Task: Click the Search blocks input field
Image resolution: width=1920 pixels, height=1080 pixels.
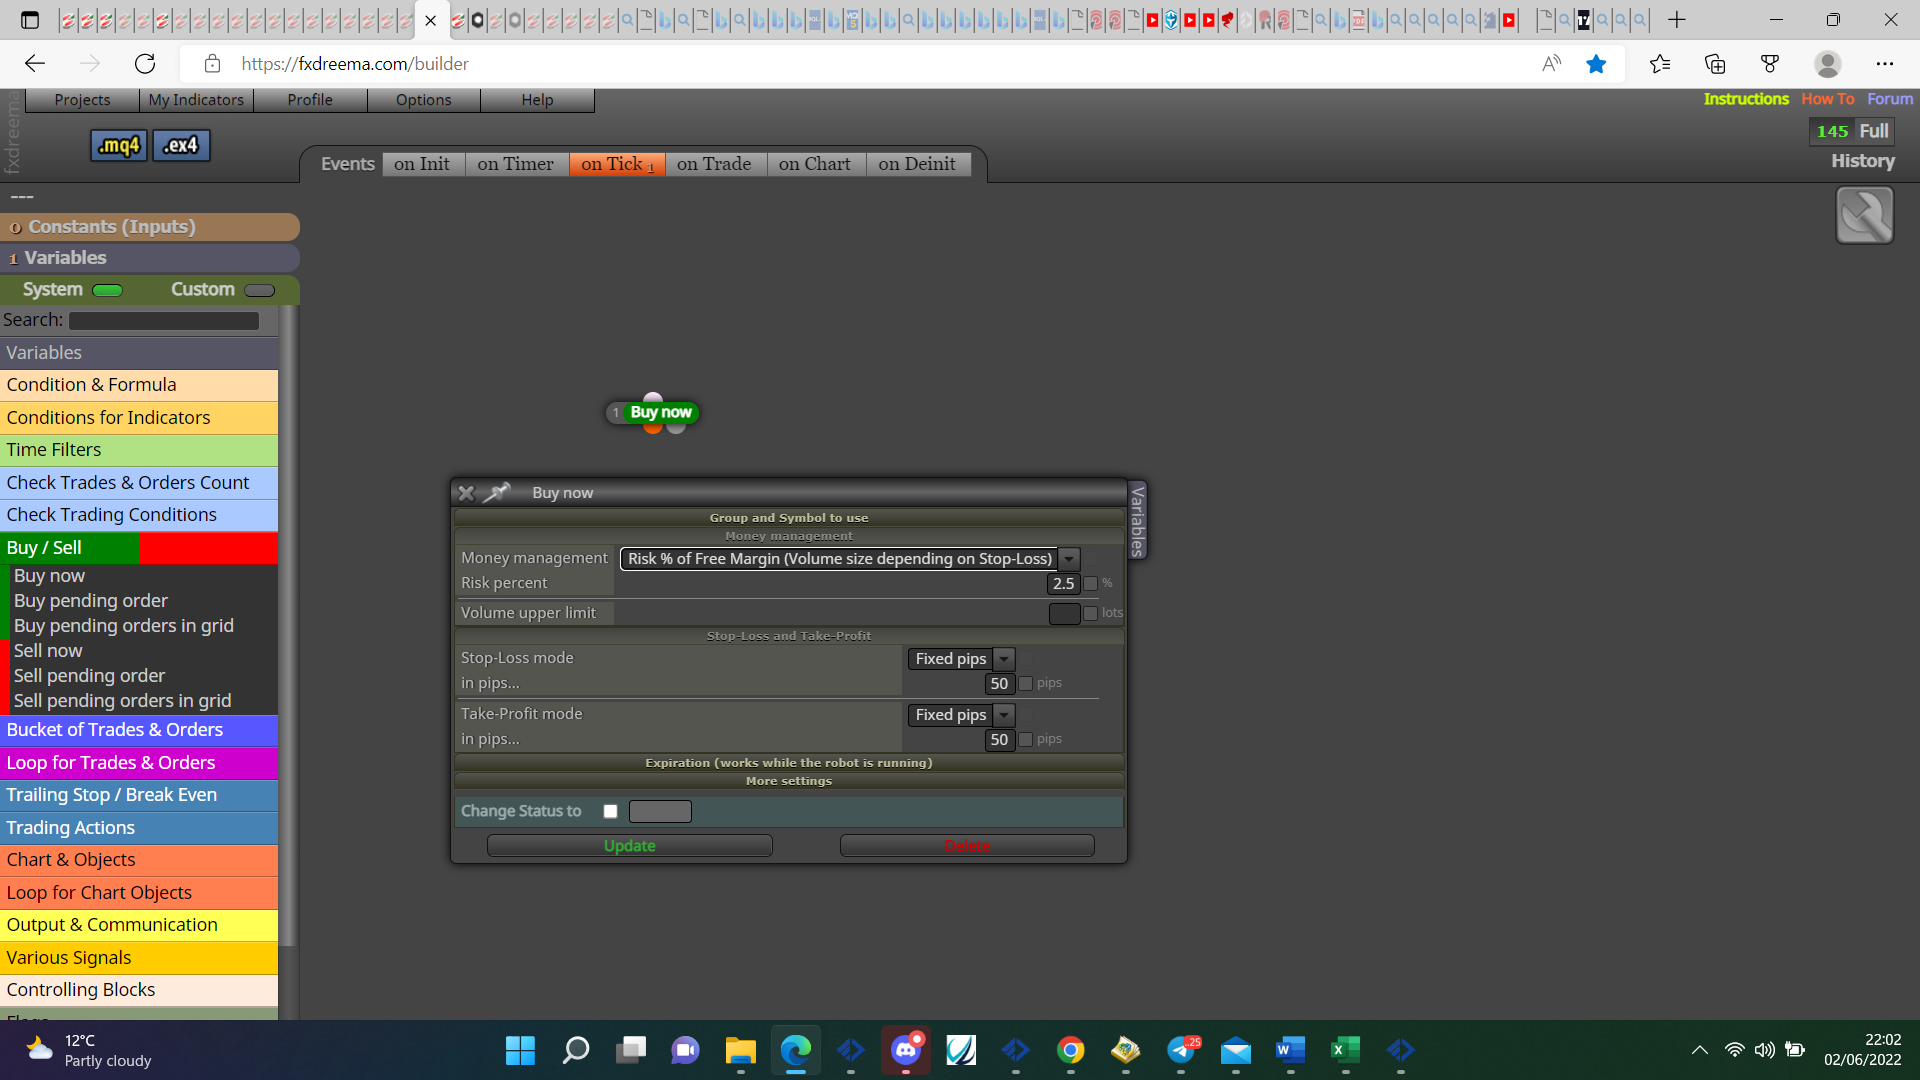Action: tap(164, 321)
